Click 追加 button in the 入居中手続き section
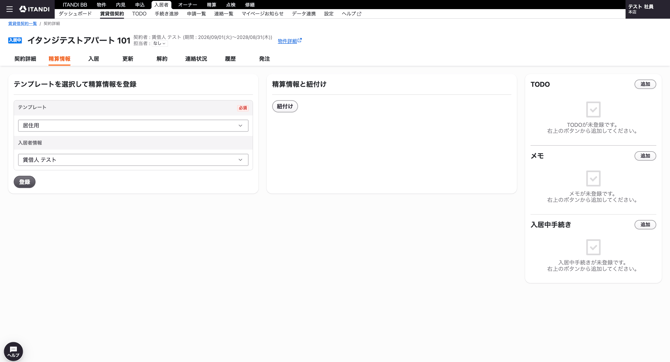The height and width of the screenshot is (362, 670). point(645,225)
